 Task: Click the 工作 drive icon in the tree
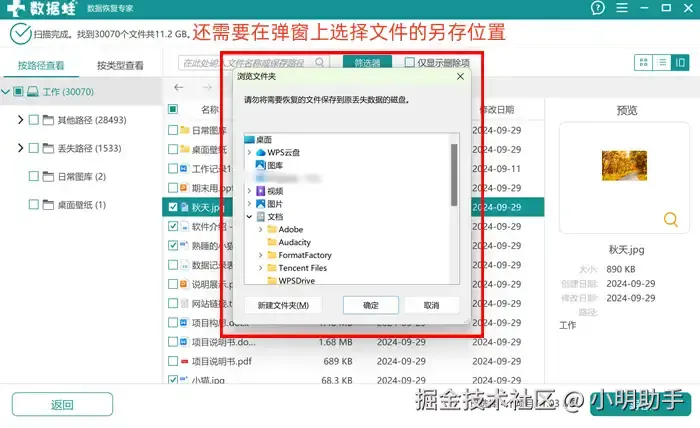coord(33,91)
